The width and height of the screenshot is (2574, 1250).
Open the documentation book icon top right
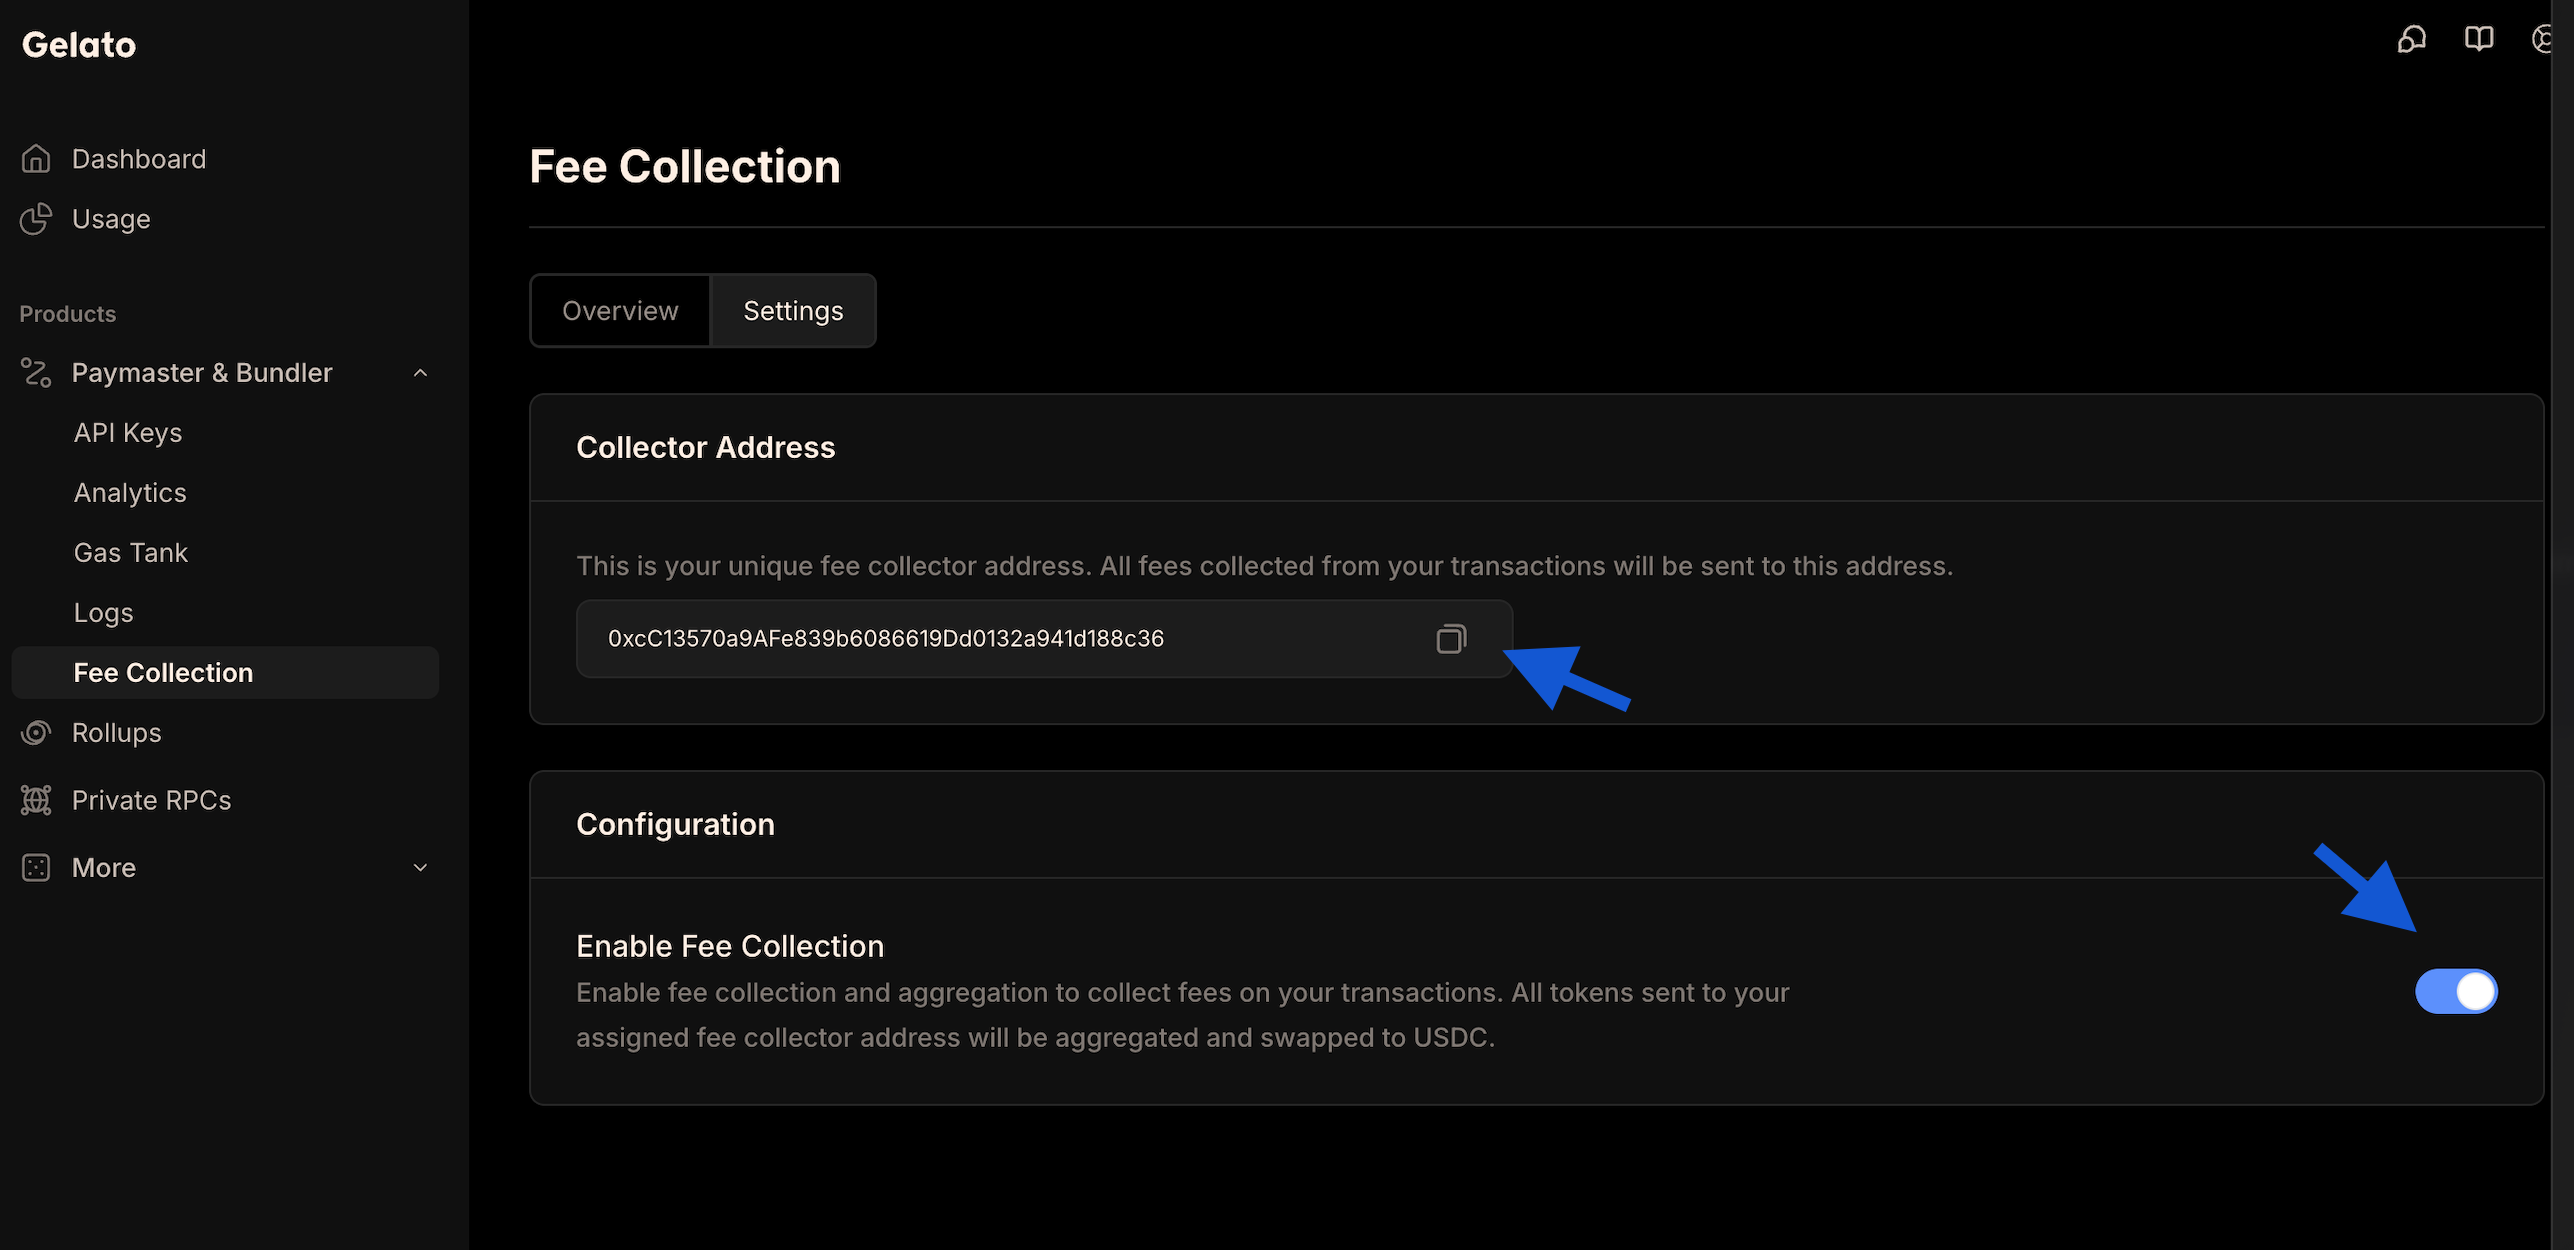(2480, 40)
